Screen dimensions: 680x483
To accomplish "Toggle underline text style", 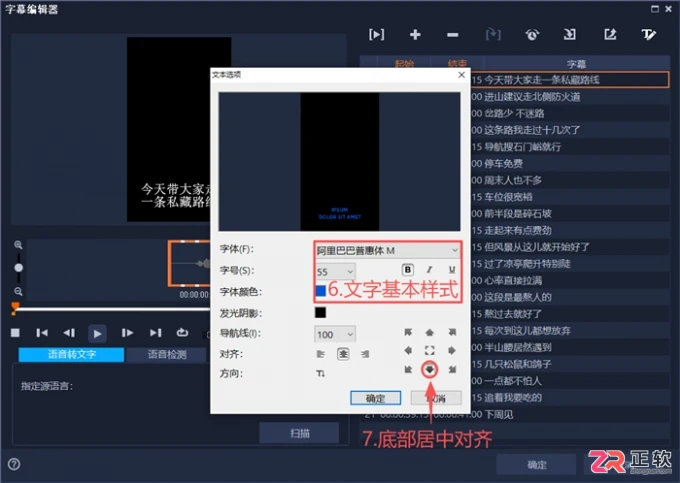I will point(452,270).
